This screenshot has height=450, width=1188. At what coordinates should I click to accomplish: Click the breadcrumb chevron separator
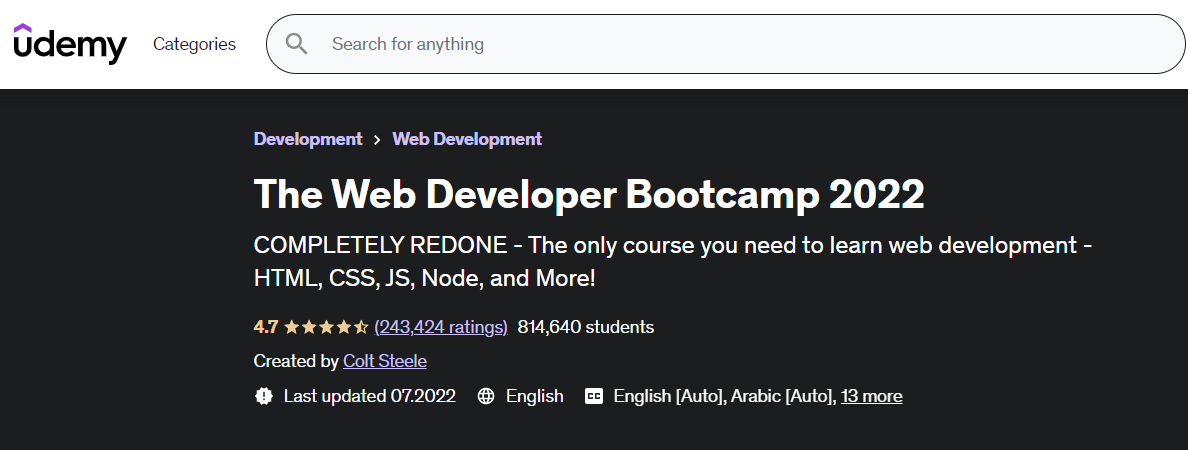(377, 139)
